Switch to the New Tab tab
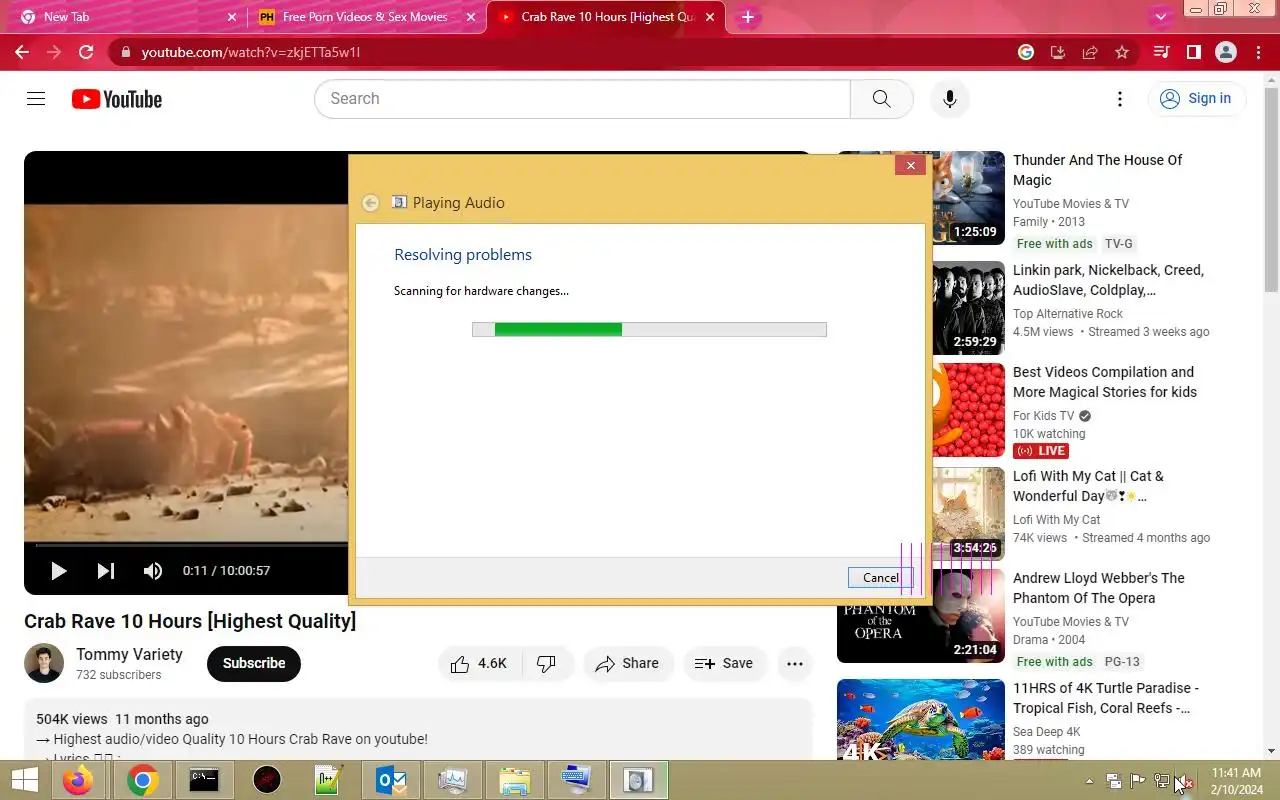 click(x=125, y=17)
